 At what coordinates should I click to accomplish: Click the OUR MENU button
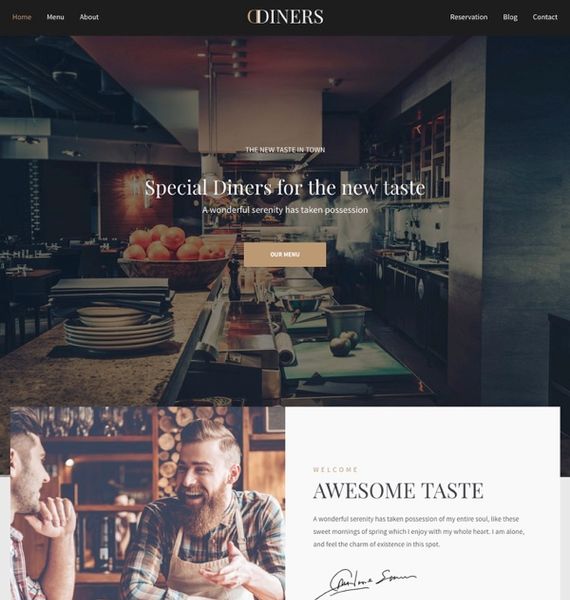coord(285,254)
